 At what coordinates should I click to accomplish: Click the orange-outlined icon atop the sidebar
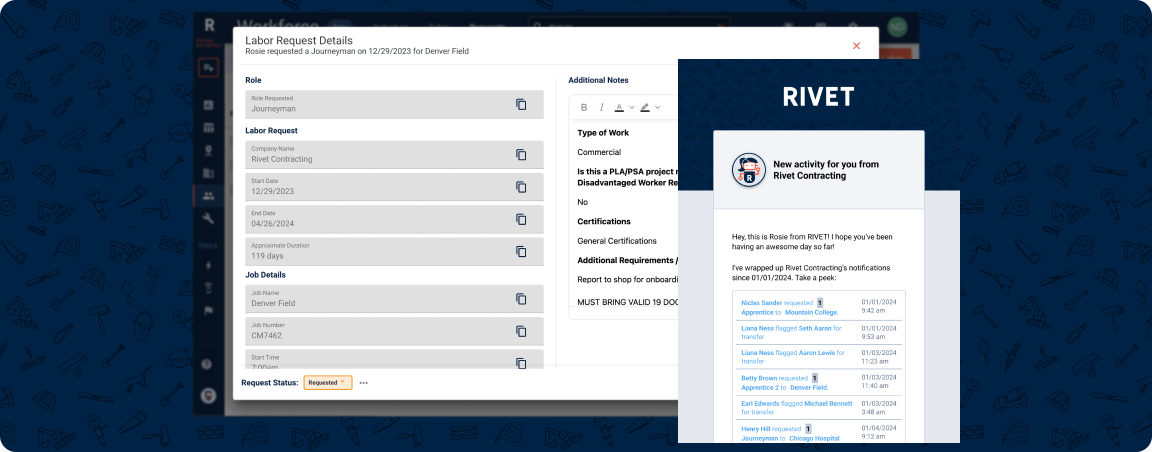[x=209, y=68]
